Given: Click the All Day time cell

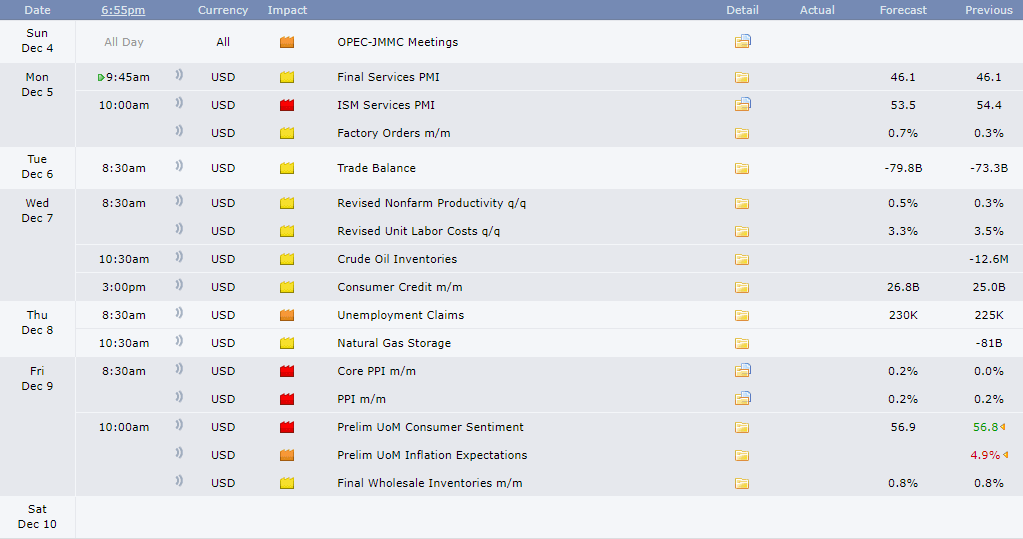Looking at the screenshot, I should [124, 42].
